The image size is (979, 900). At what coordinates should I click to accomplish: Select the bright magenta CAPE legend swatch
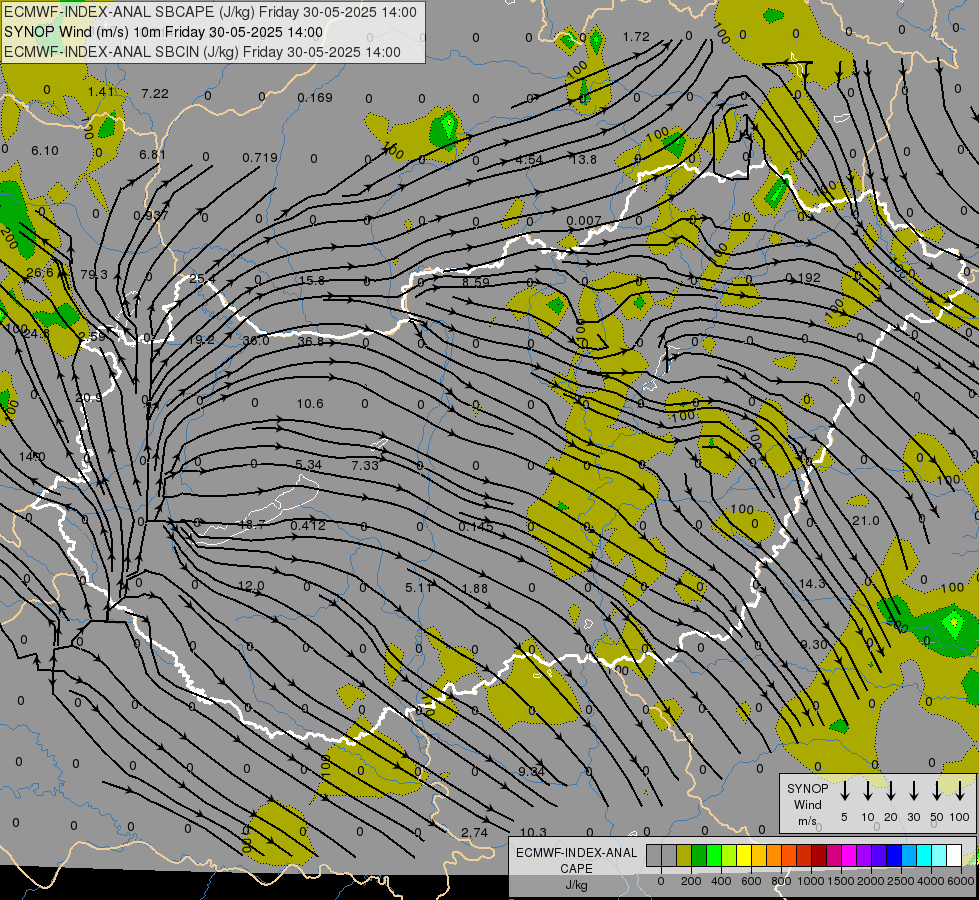coord(849,855)
